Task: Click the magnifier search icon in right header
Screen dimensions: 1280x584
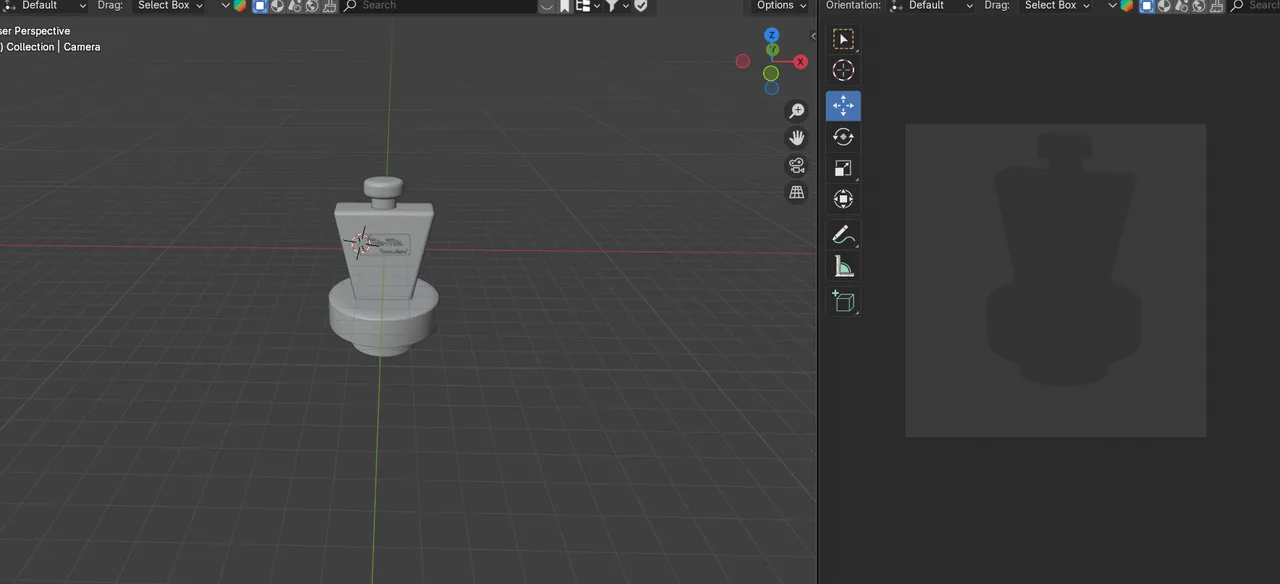Action: (x=1236, y=5)
